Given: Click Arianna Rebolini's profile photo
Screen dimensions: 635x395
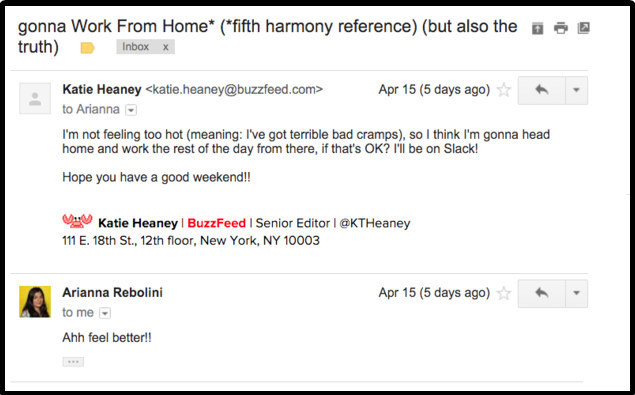Looking at the screenshot, I should coord(35,302).
